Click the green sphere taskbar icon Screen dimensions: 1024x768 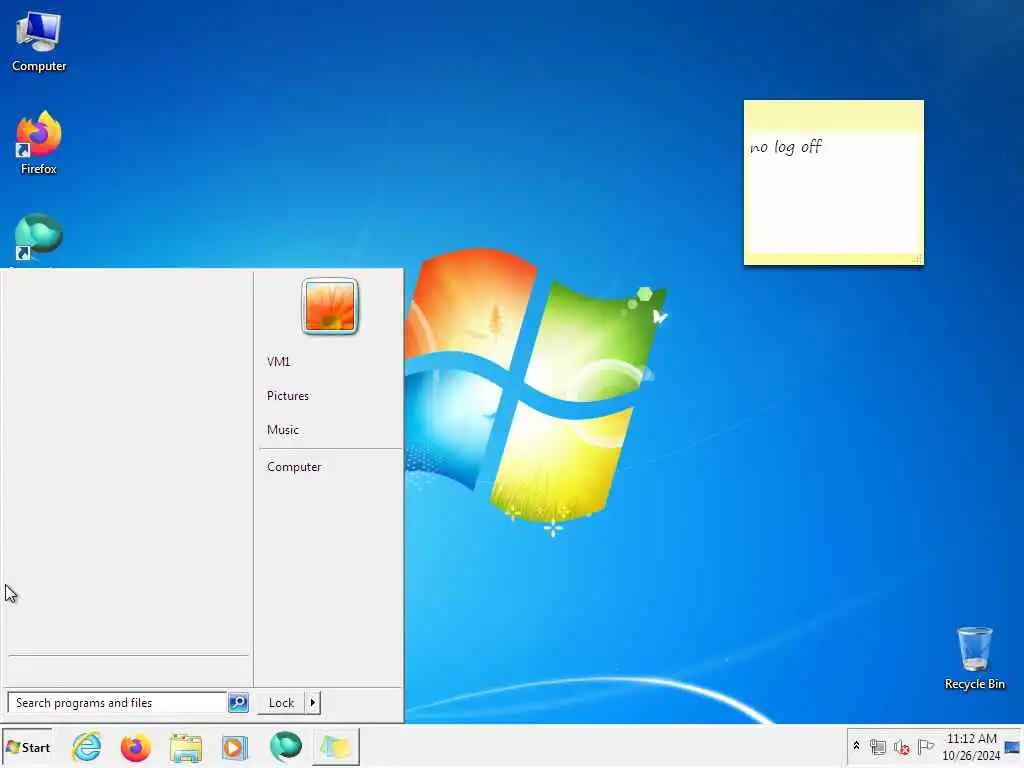coord(285,746)
